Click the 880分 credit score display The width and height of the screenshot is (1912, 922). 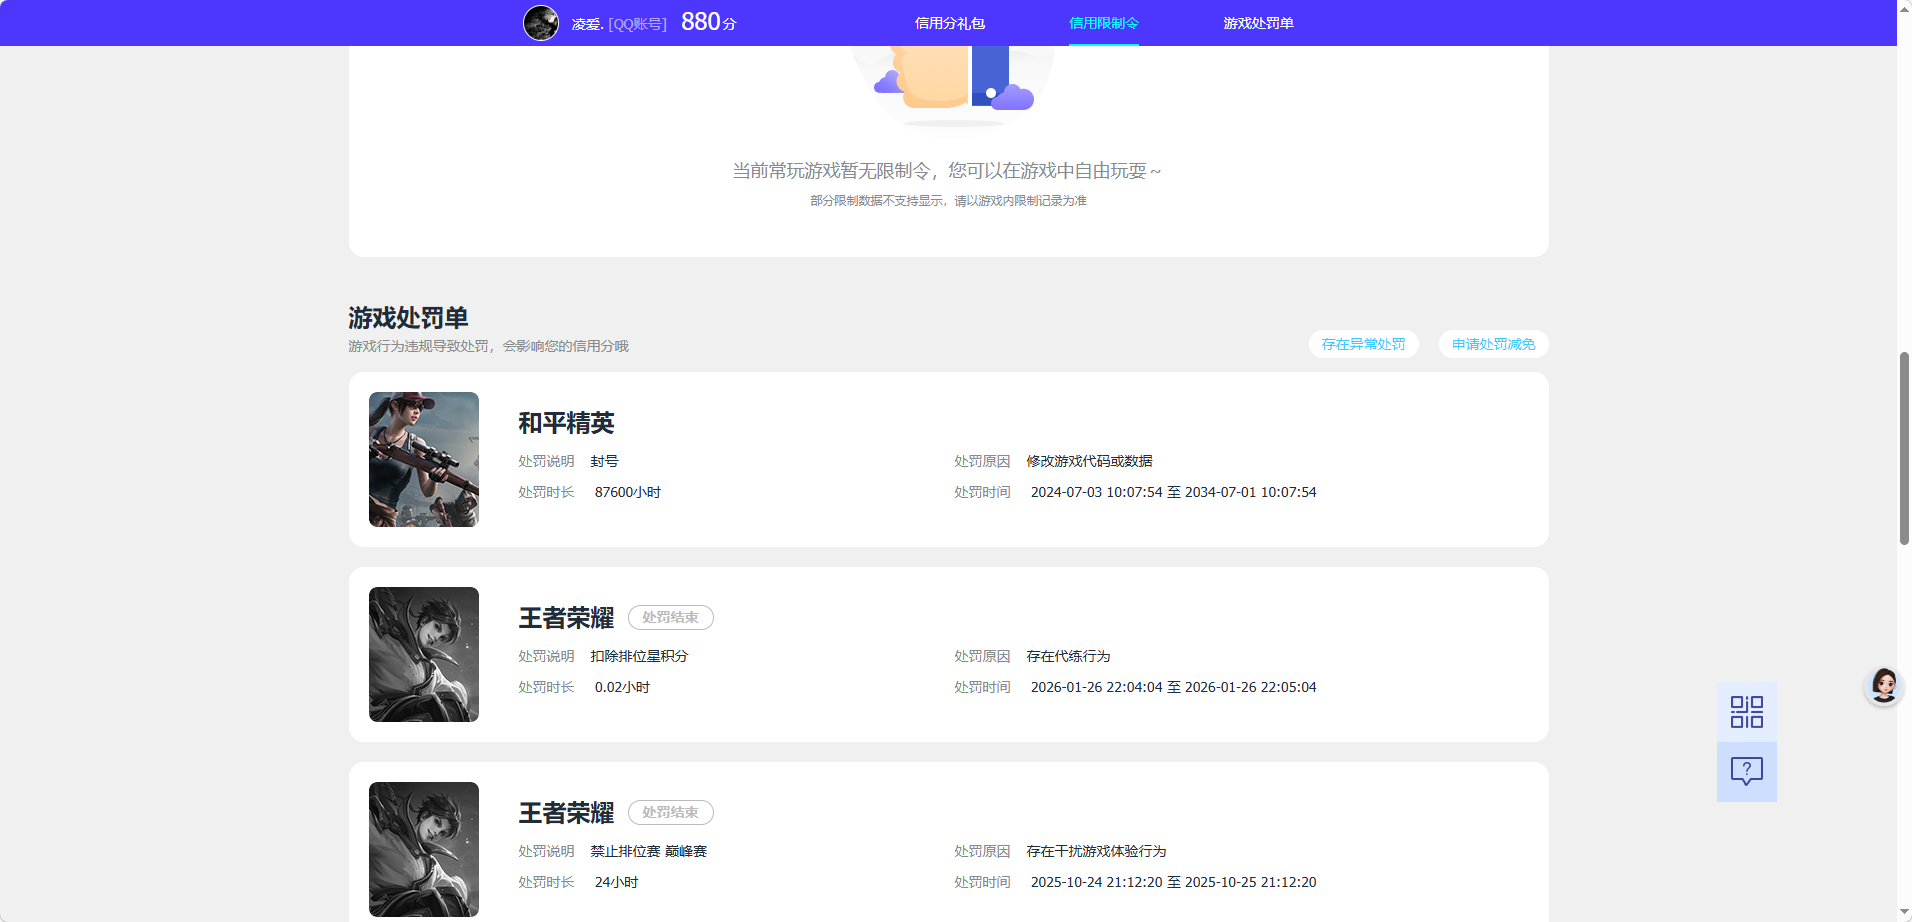[x=706, y=20]
